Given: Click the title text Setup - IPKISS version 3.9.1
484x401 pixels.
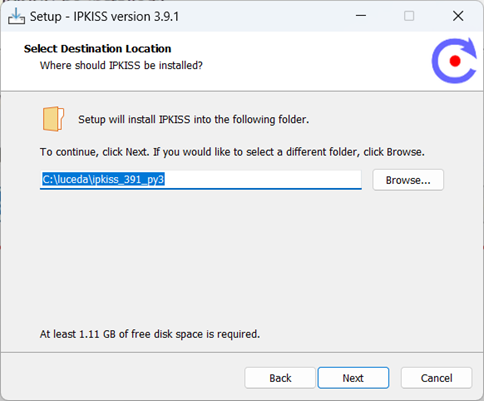Looking at the screenshot, I should (x=104, y=16).
